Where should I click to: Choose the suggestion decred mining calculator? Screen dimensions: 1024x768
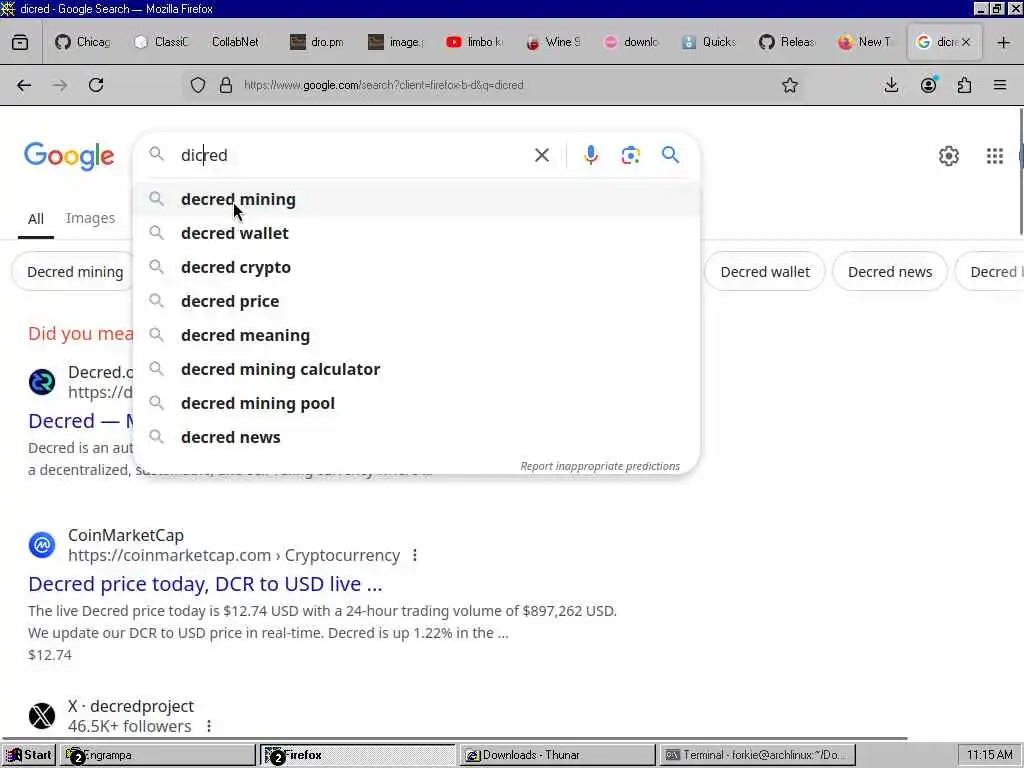417,369
